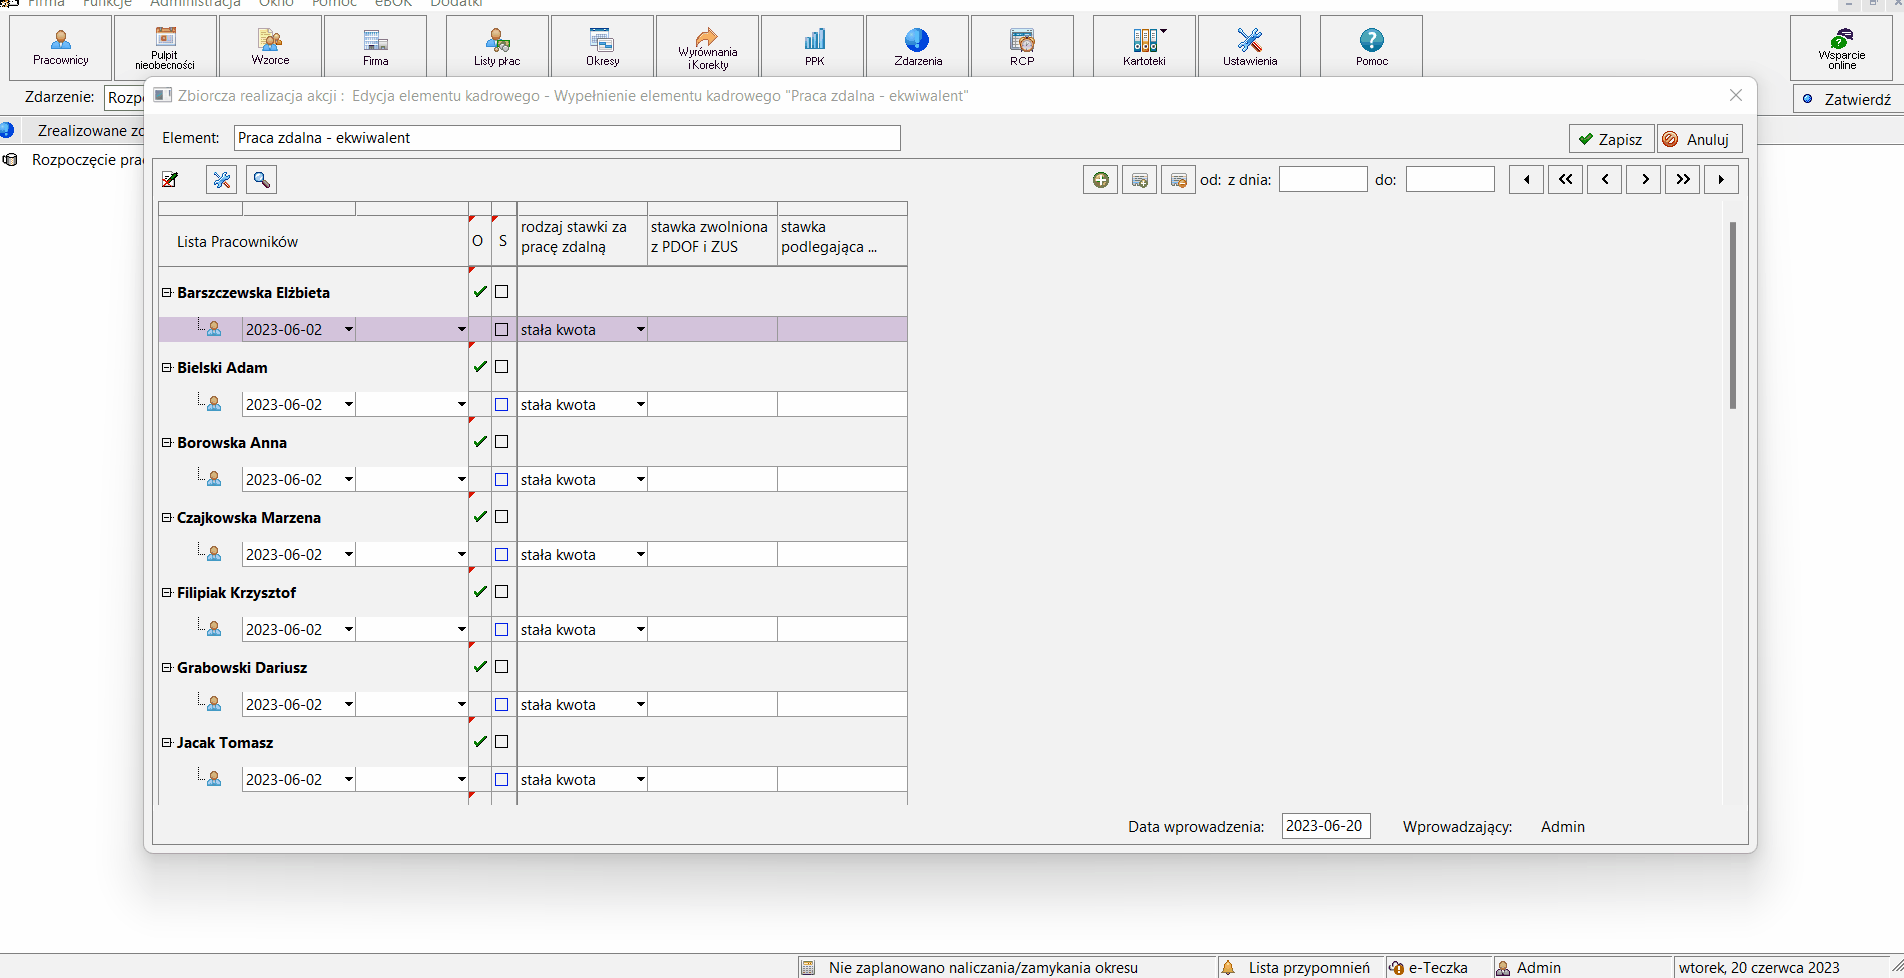Screen dimensions: 1904x978
Task: Click Anuluj to cancel
Action: (x=1699, y=139)
